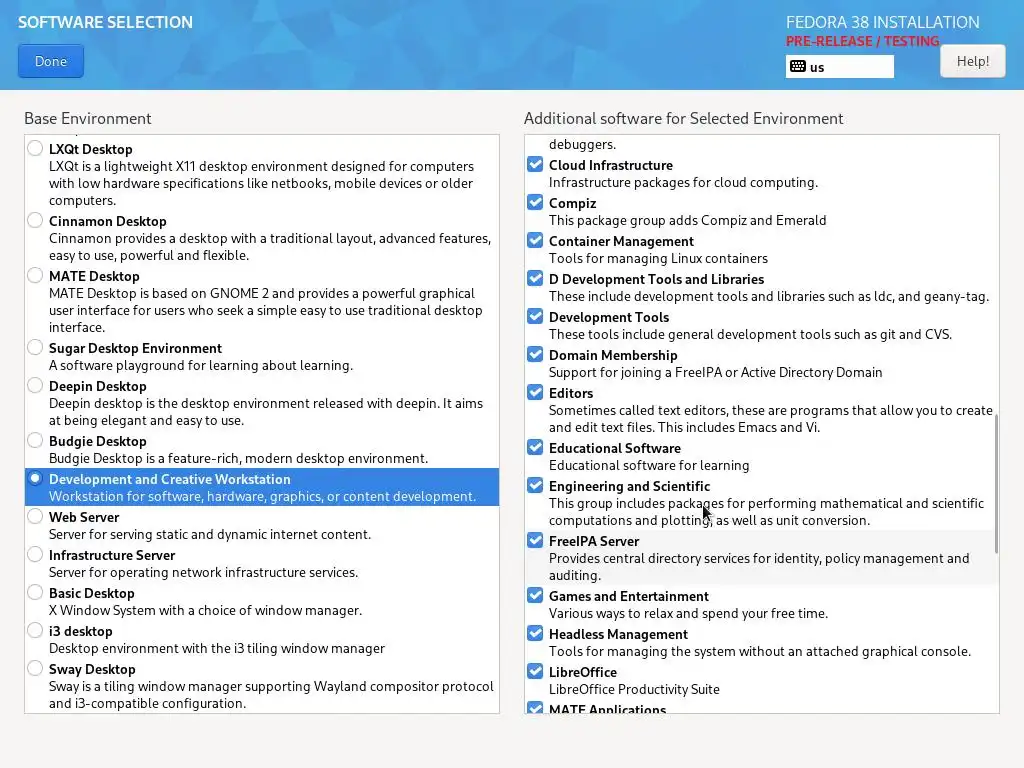Click 'Educational software for learning' description
This screenshot has height=768, width=1024.
pos(648,465)
